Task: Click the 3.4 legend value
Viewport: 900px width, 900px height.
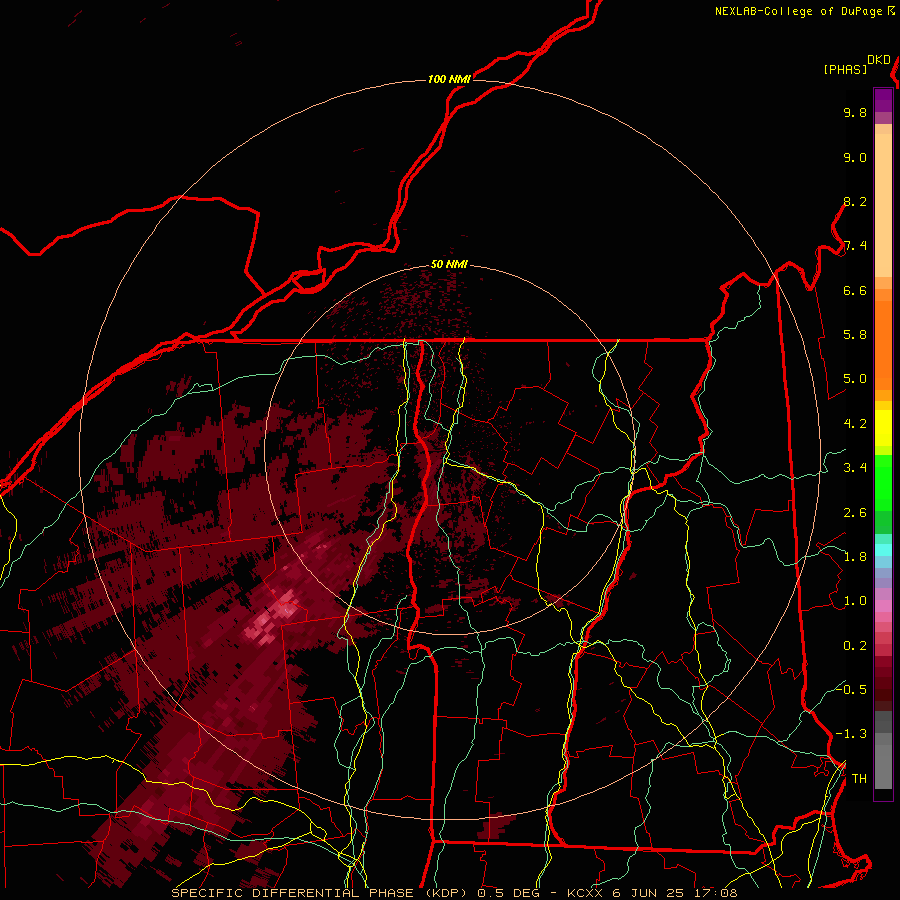Action: point(855,468)
